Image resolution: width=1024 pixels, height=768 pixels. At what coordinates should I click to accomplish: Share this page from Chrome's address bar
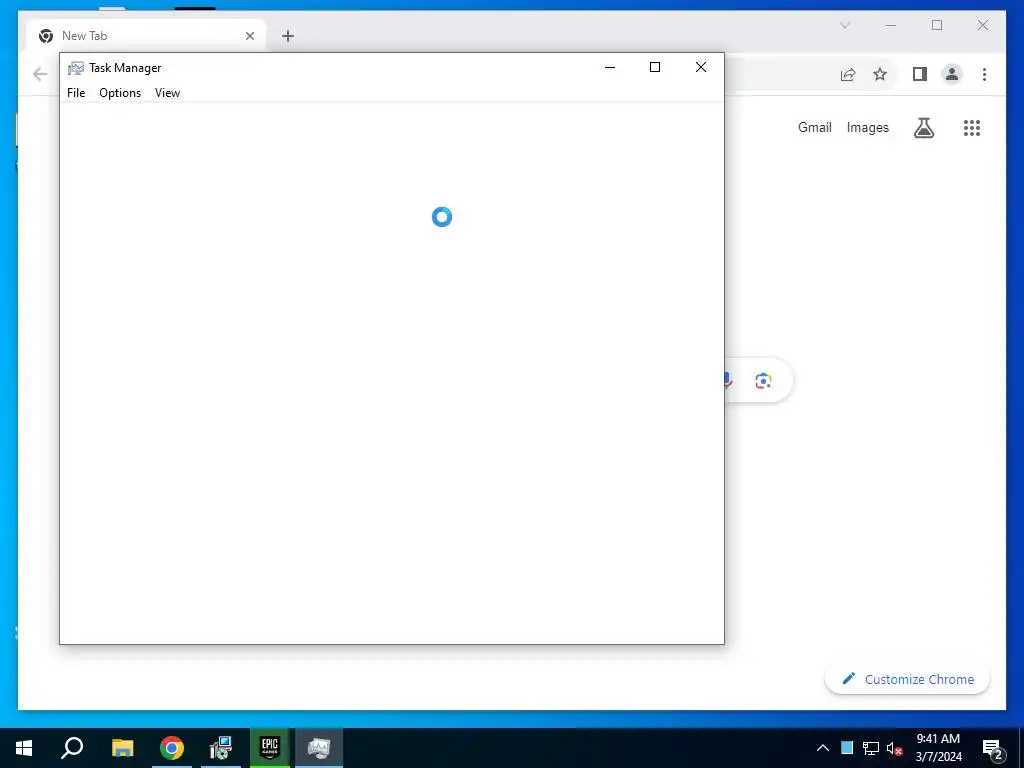[848, 74]
